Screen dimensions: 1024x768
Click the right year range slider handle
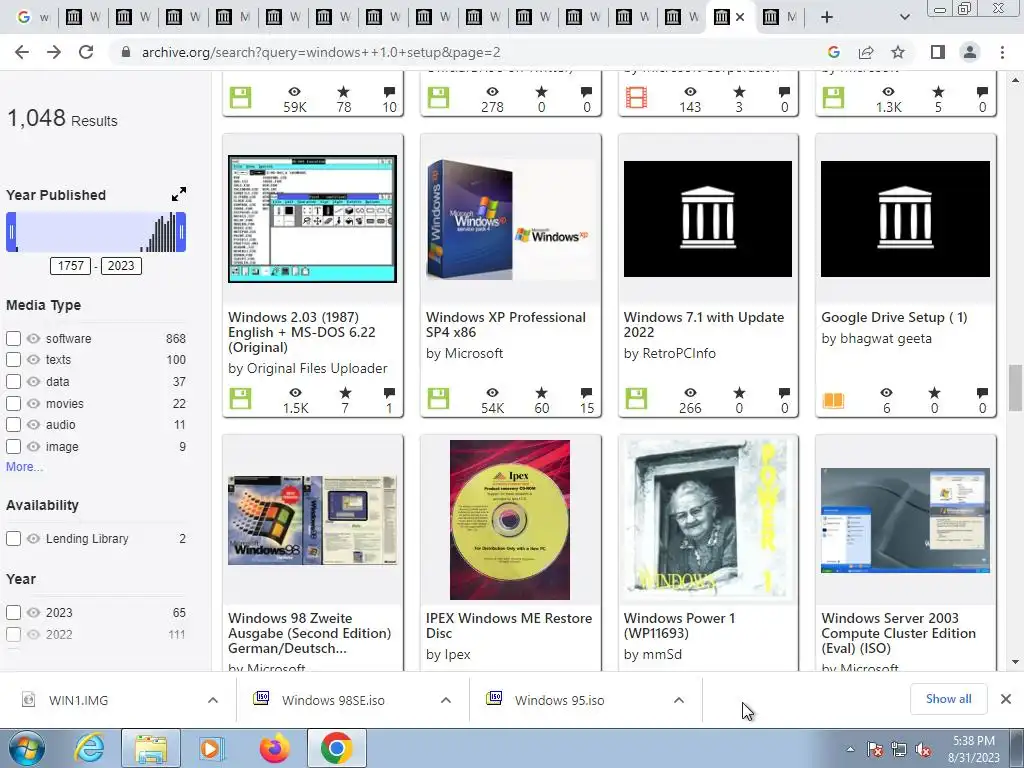(182, 232)
